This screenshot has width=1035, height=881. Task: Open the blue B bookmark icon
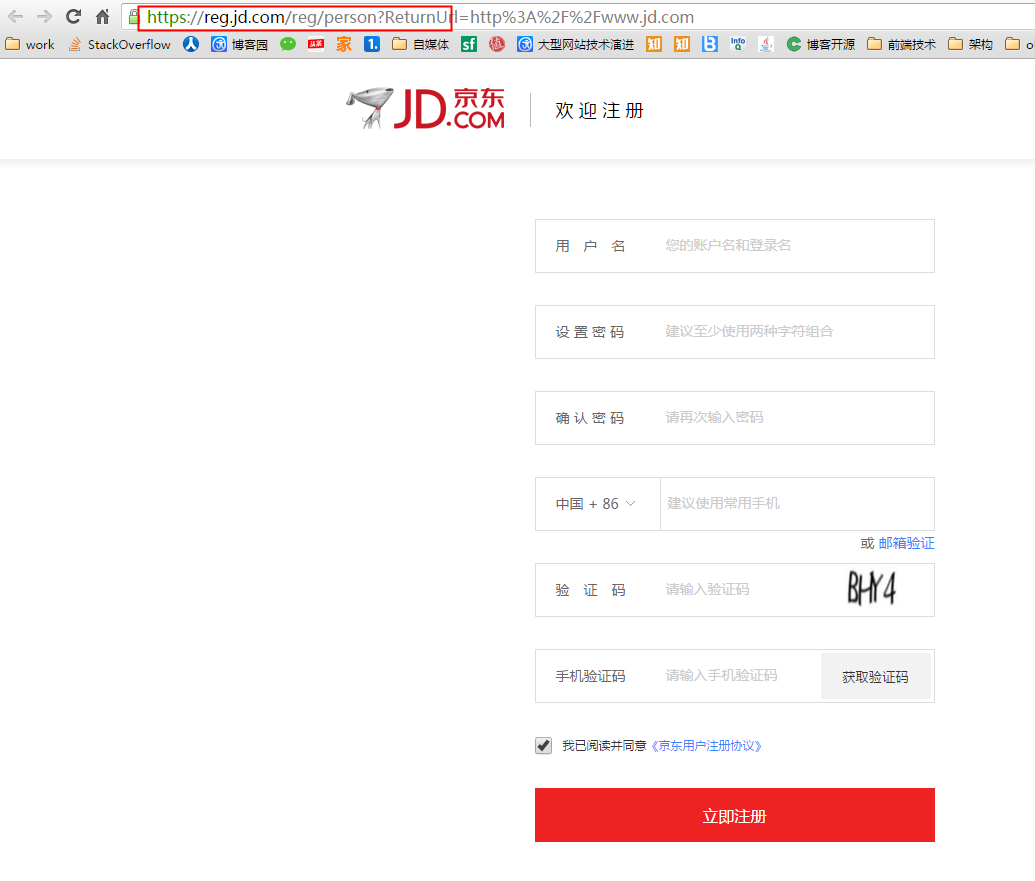click(x=710, y=44)
